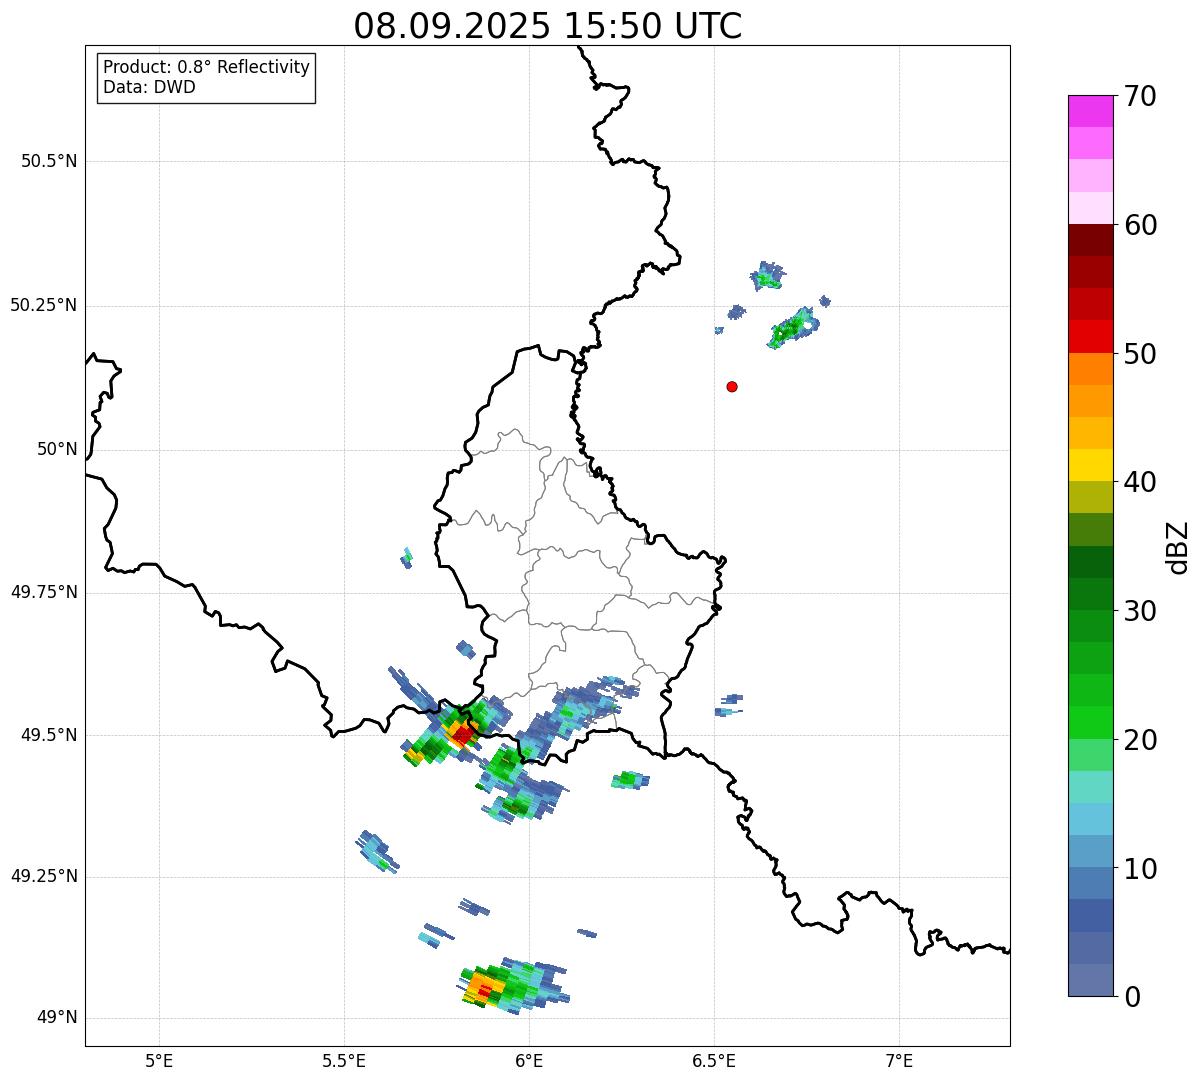Image resolution: width=1202 pixels, height=1081 pixels.
Task: Click the Product: 0.8° Reflectivity label
Action: point(207,68)
